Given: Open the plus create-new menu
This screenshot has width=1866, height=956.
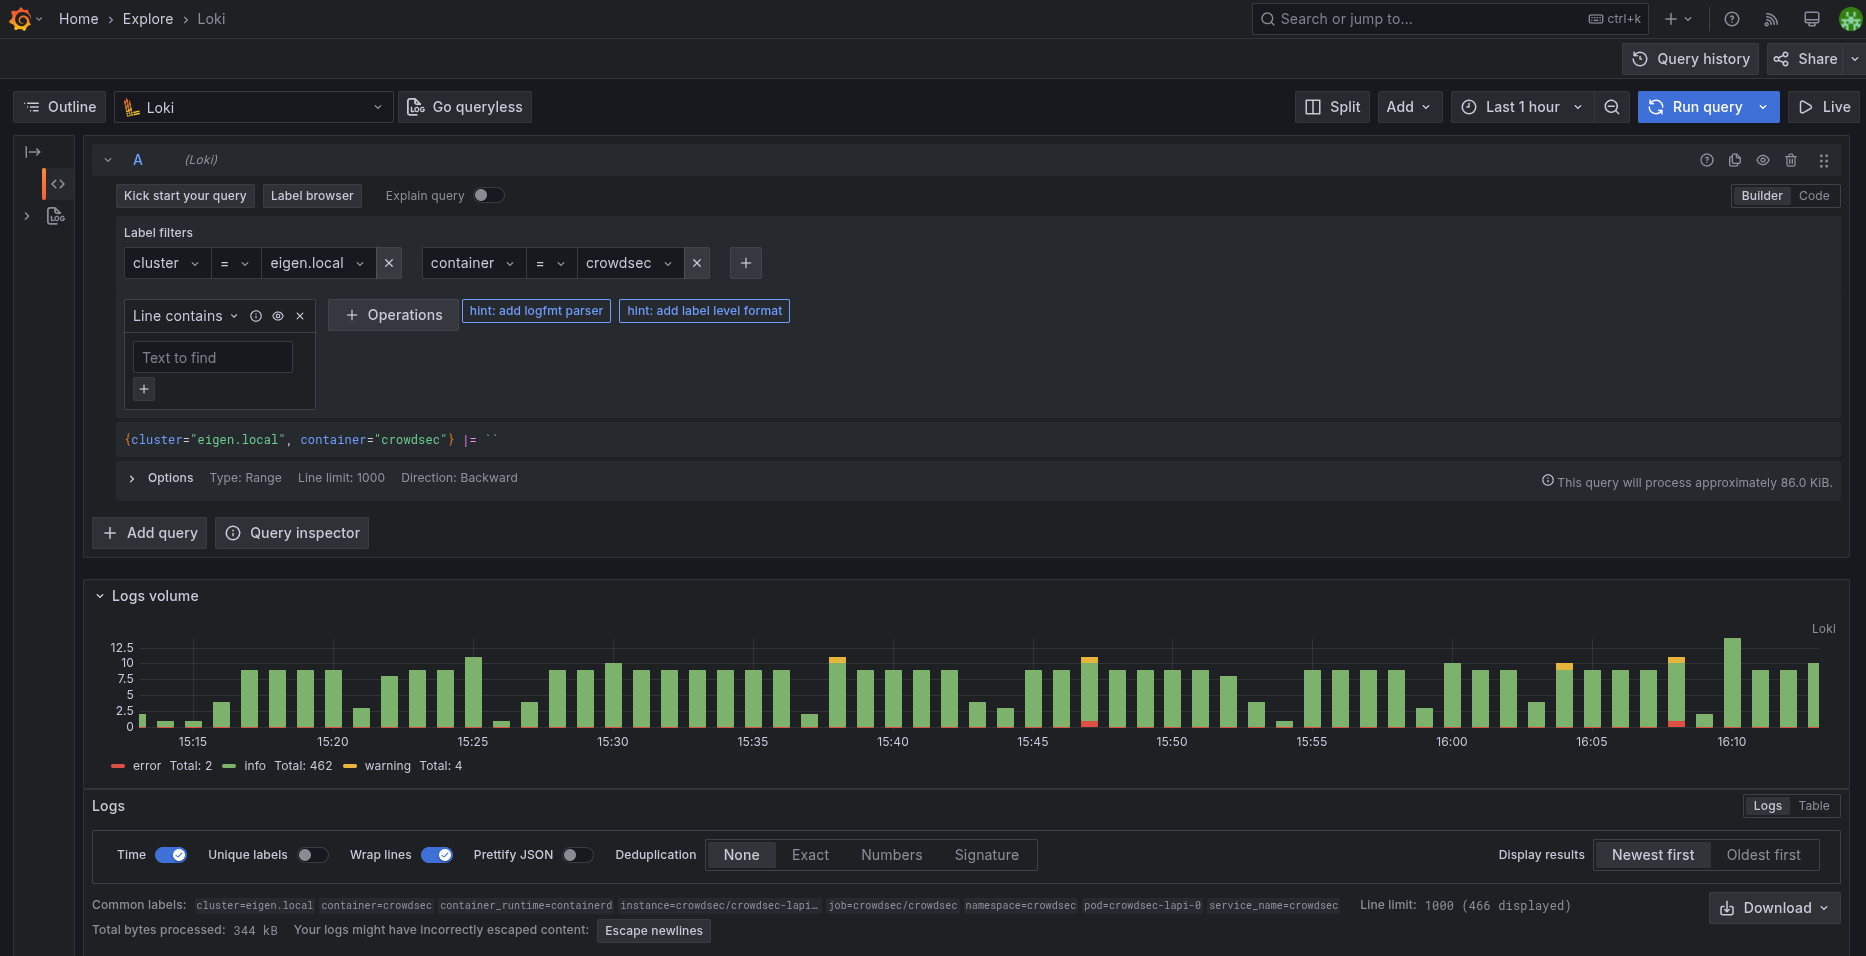Looking at the screenshot, I should [x=1678, y=19].
